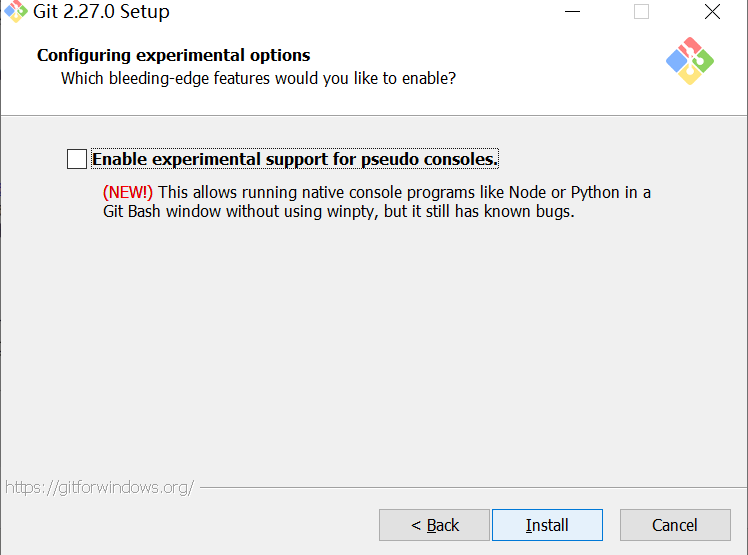Viewport: 748px width, 555px height.
Task: Cancel the Git setup wizard
Action: coord(674,525)
